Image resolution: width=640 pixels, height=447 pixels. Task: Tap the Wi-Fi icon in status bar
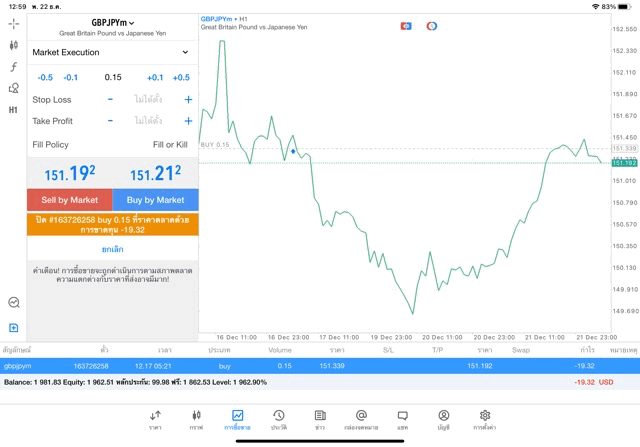point(596,7)
